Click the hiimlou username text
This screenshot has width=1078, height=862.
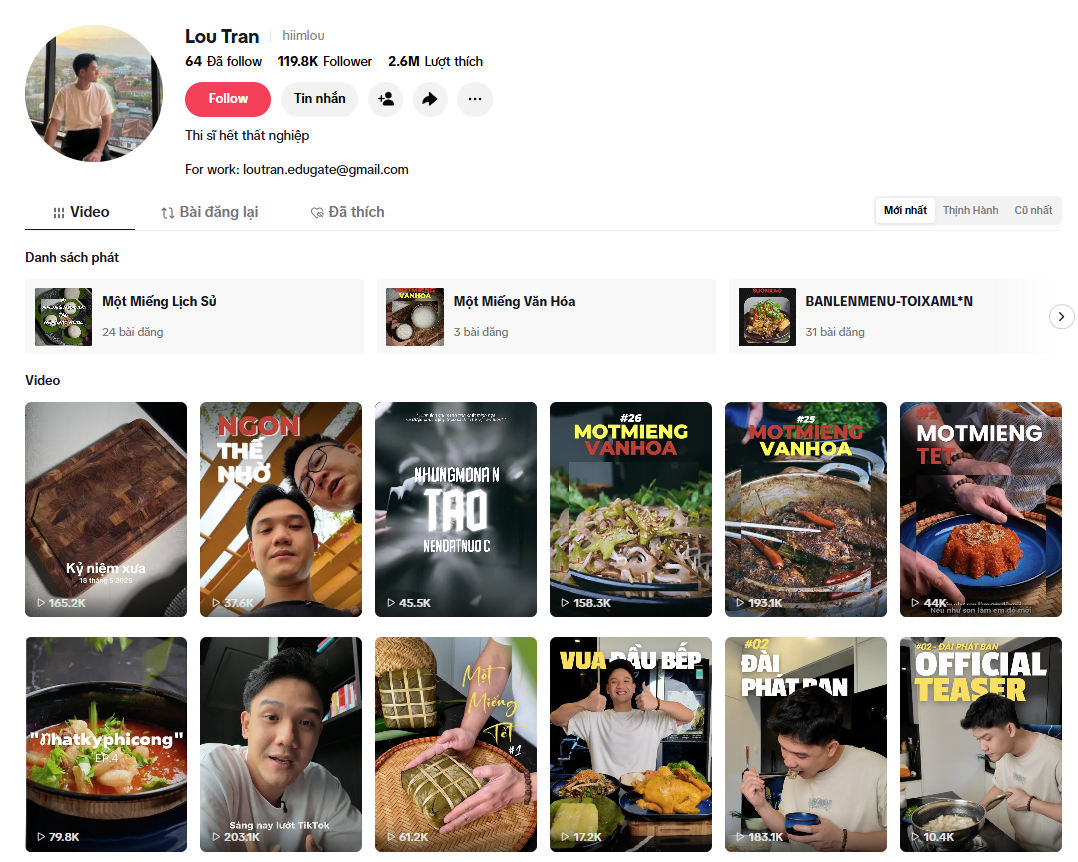[x=303, y=36]
